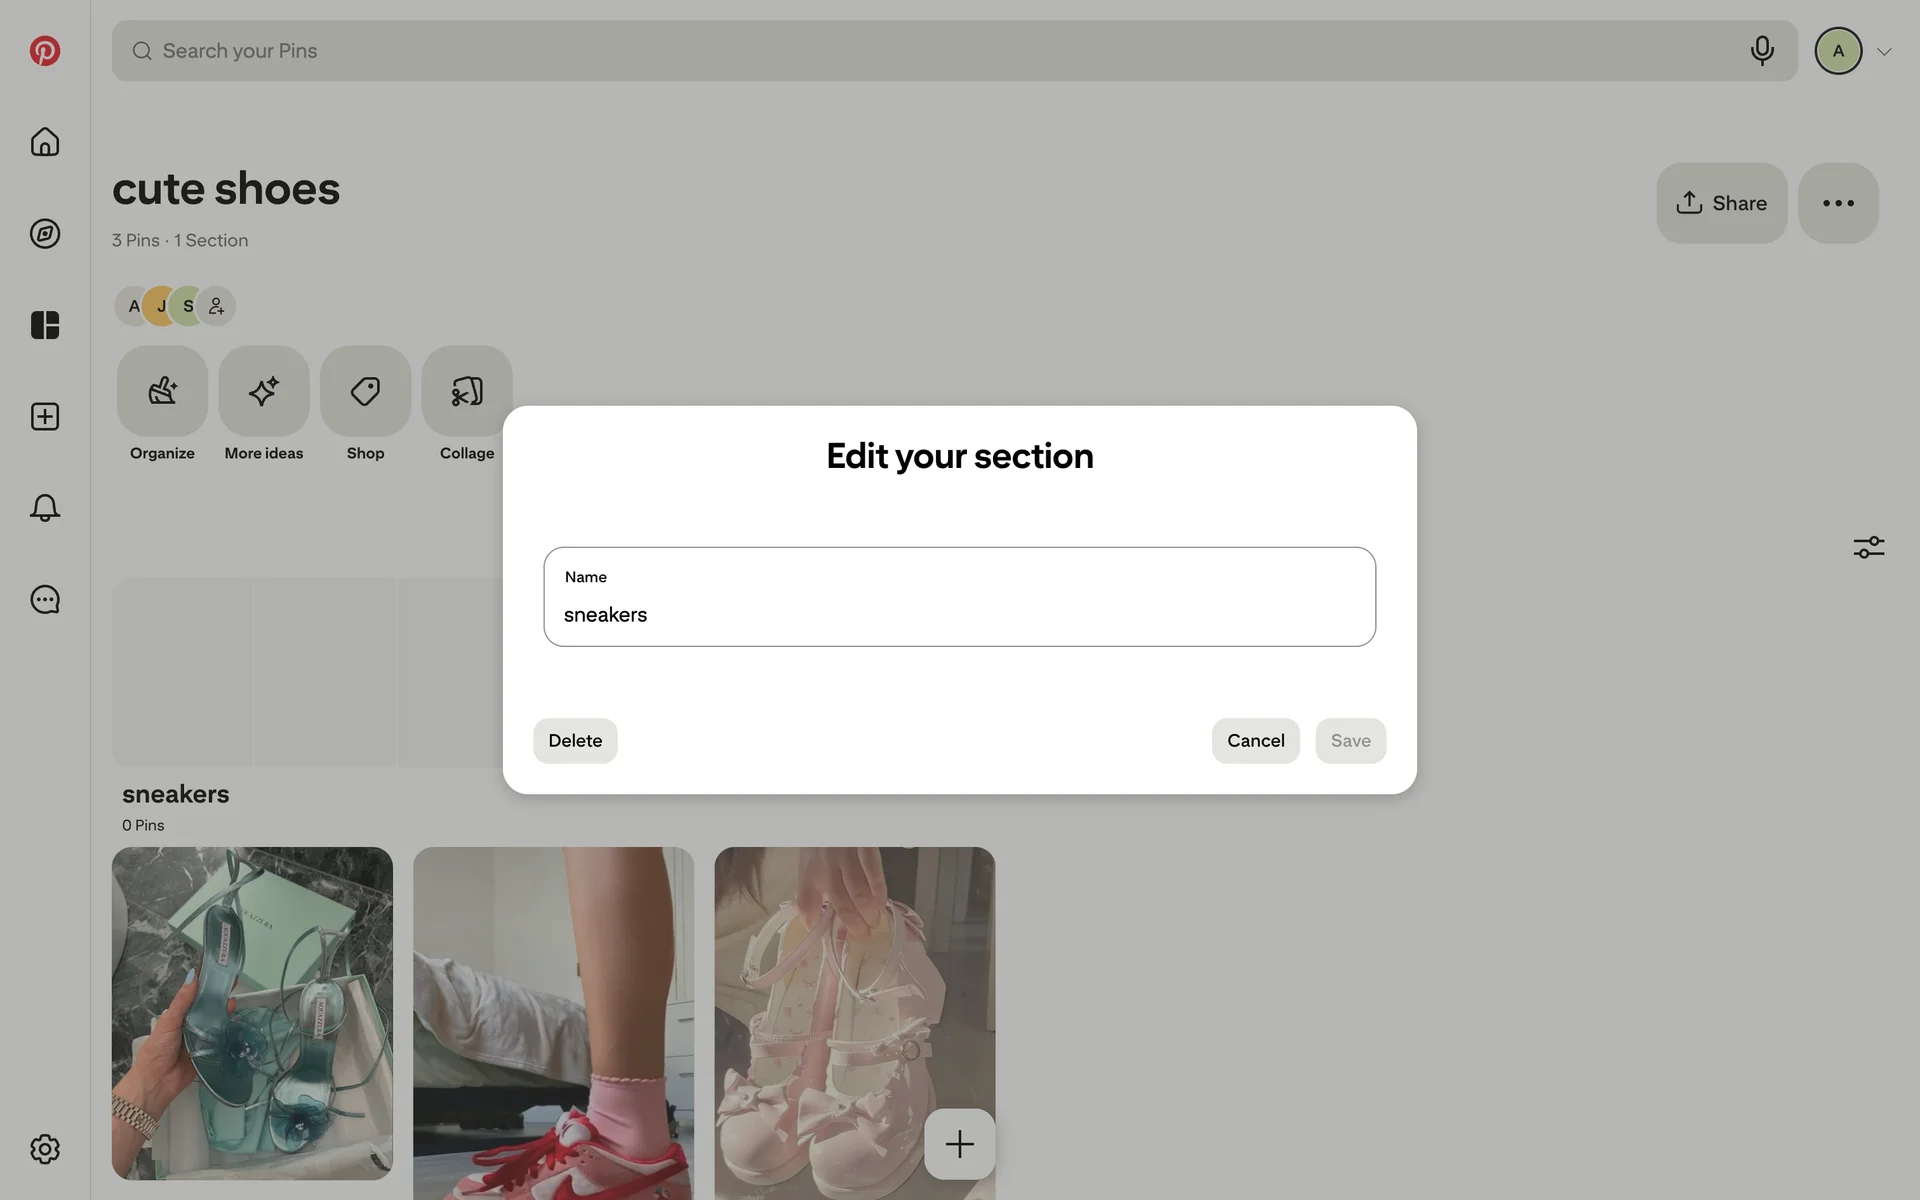Image resolution: width=1920 pixels, height=1200 pixels.
Task: Open notifications bell icon
Action: pos(45,508)
